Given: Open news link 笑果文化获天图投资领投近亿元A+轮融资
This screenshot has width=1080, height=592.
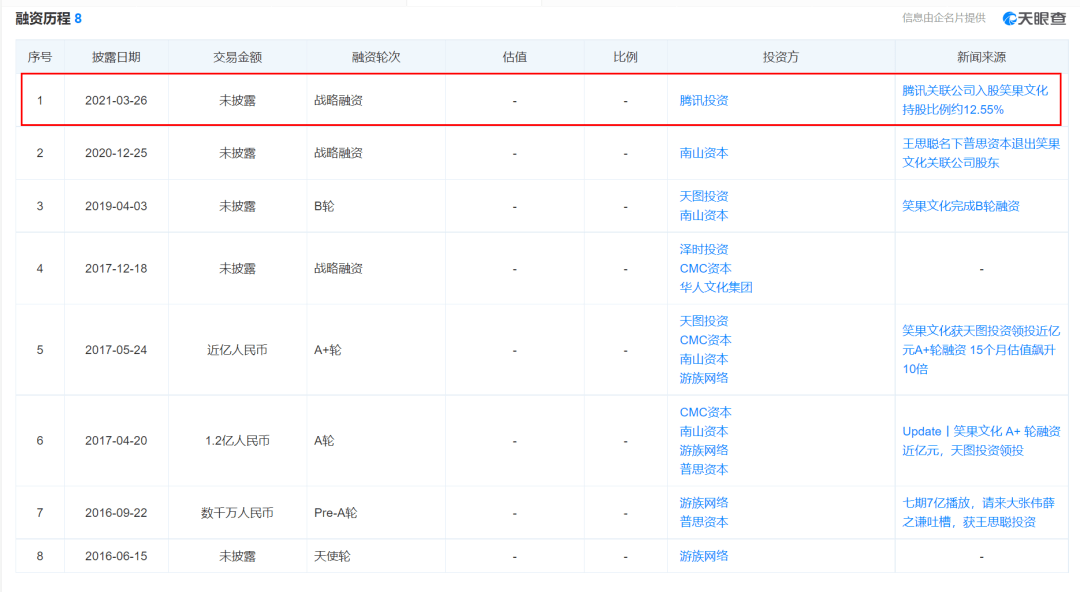Looking at the screenshot, I should (981, 350).
